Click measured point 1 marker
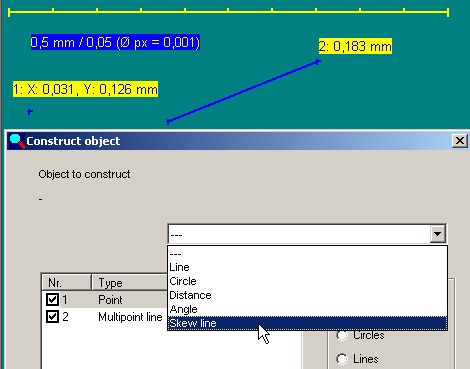Screen dimensions: 470x369 [30, 112]
